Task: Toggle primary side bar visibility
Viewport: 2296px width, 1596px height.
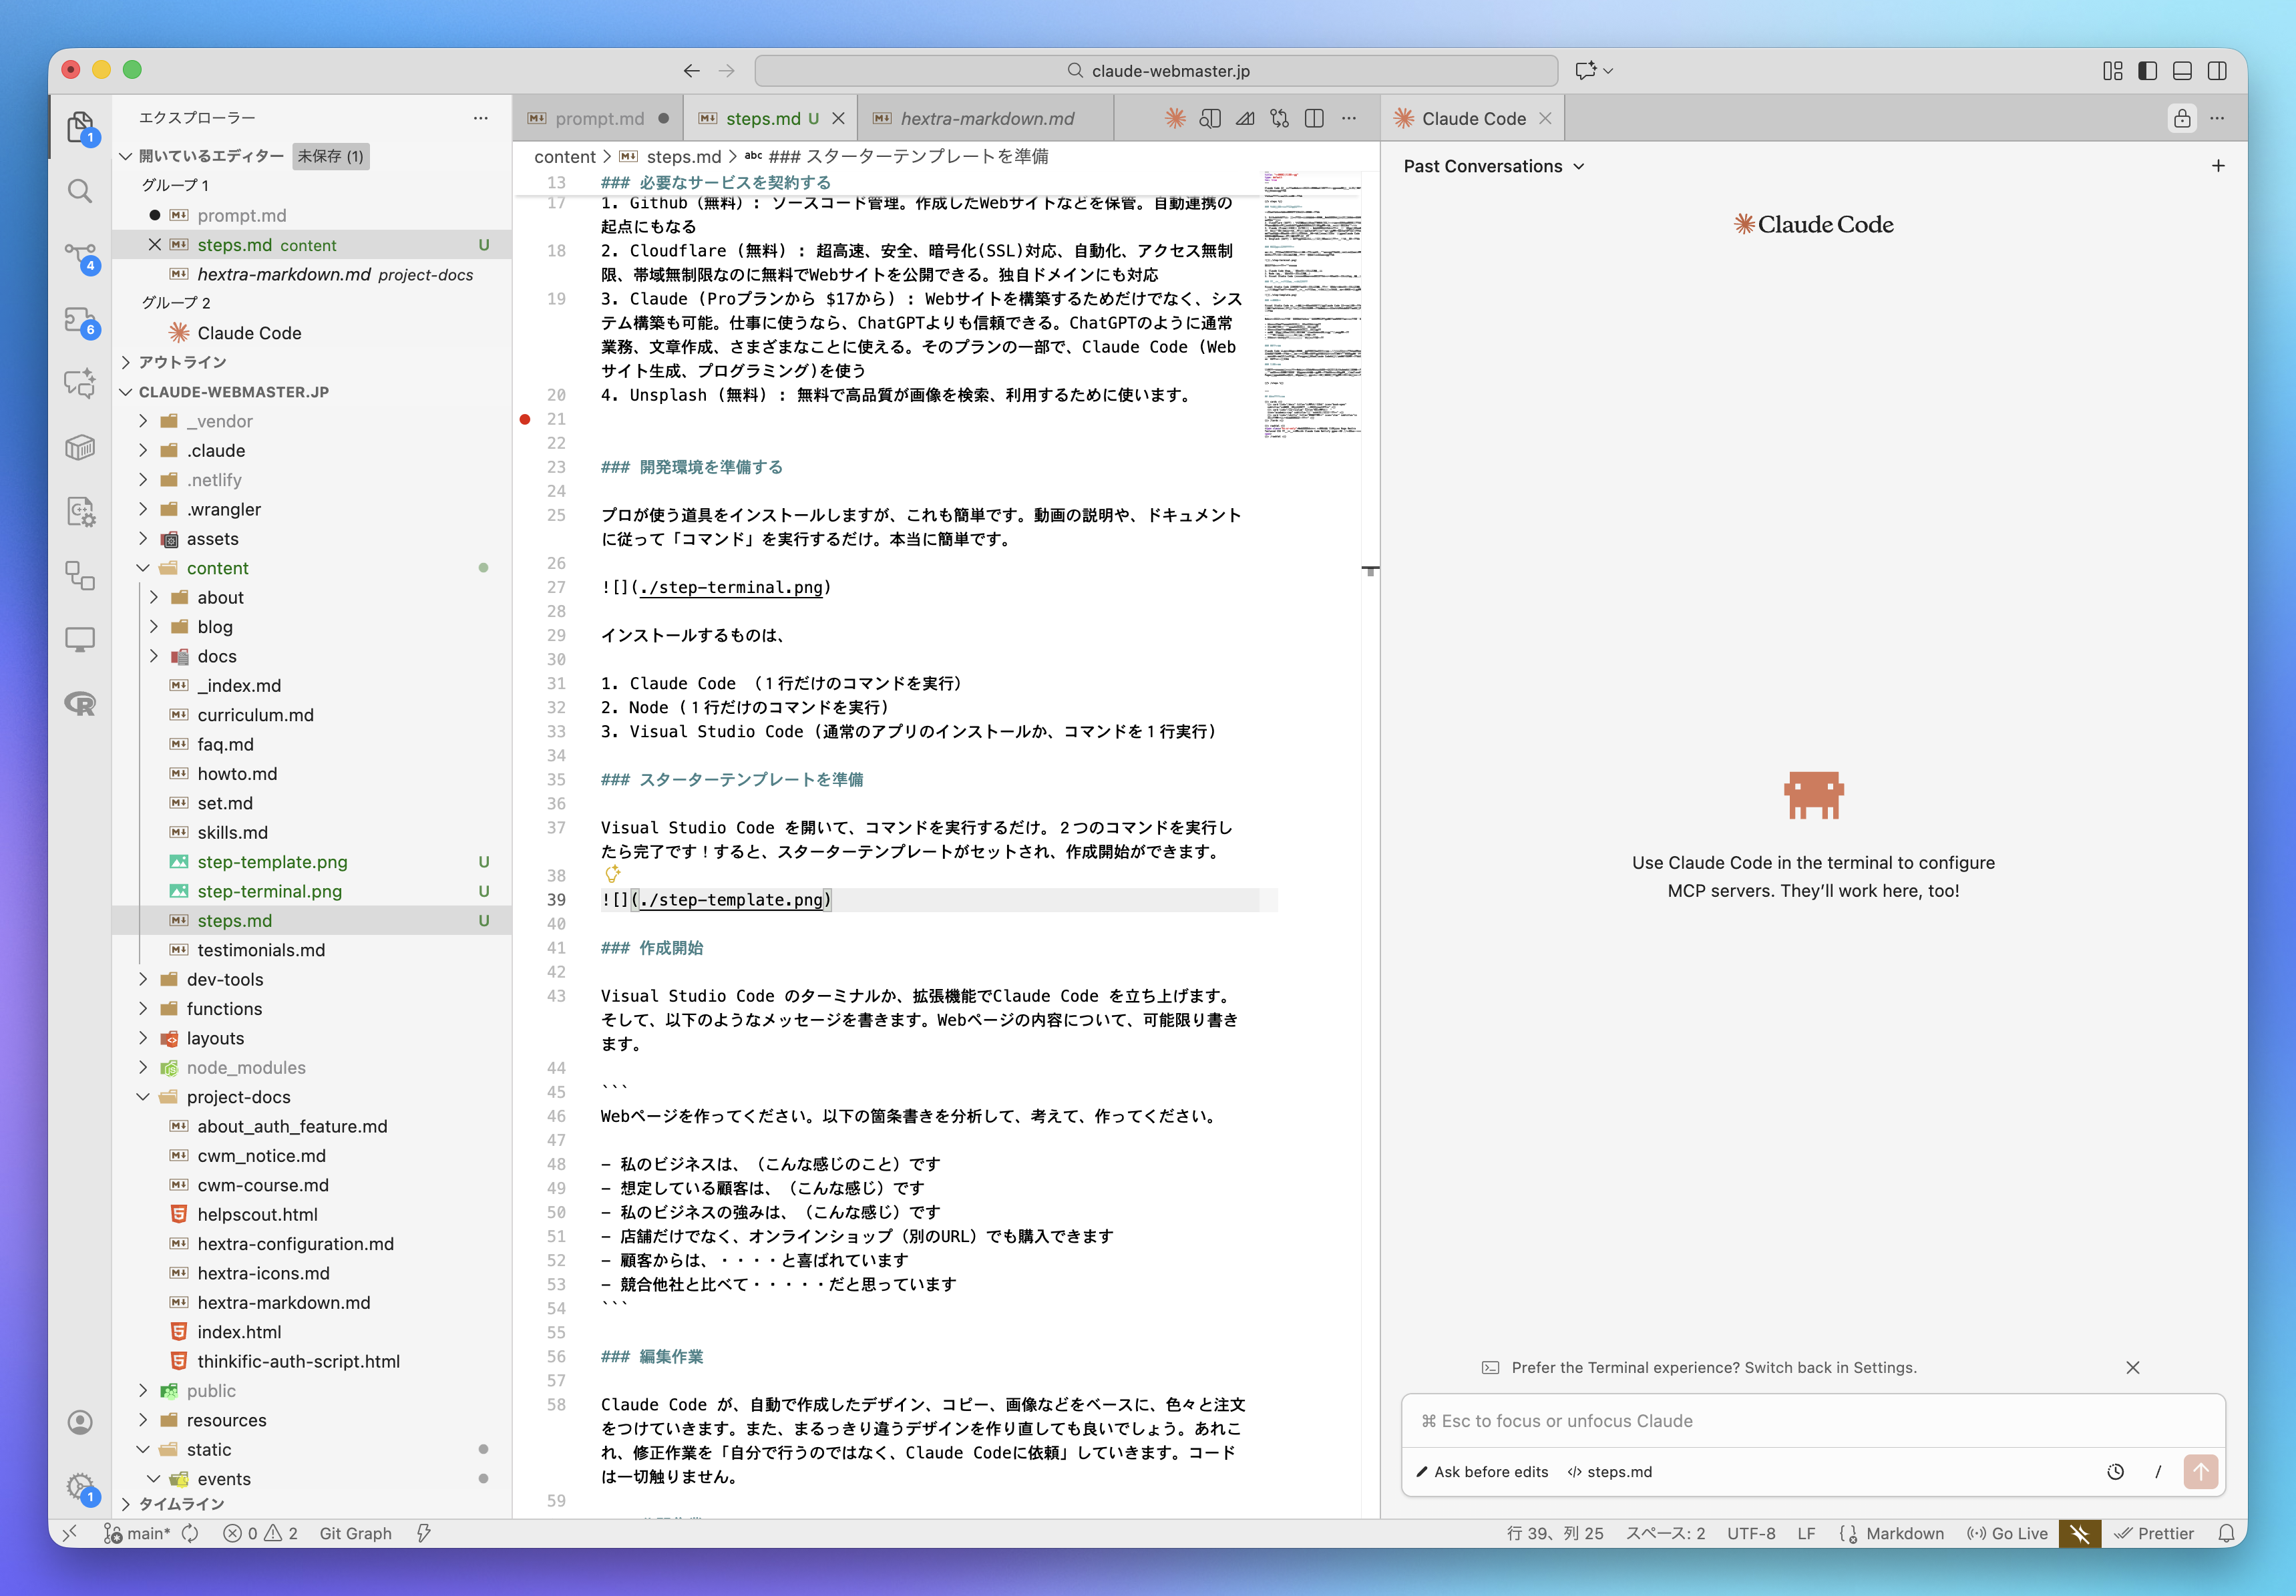Action: pyautogui.click(x=2147, y=71)
